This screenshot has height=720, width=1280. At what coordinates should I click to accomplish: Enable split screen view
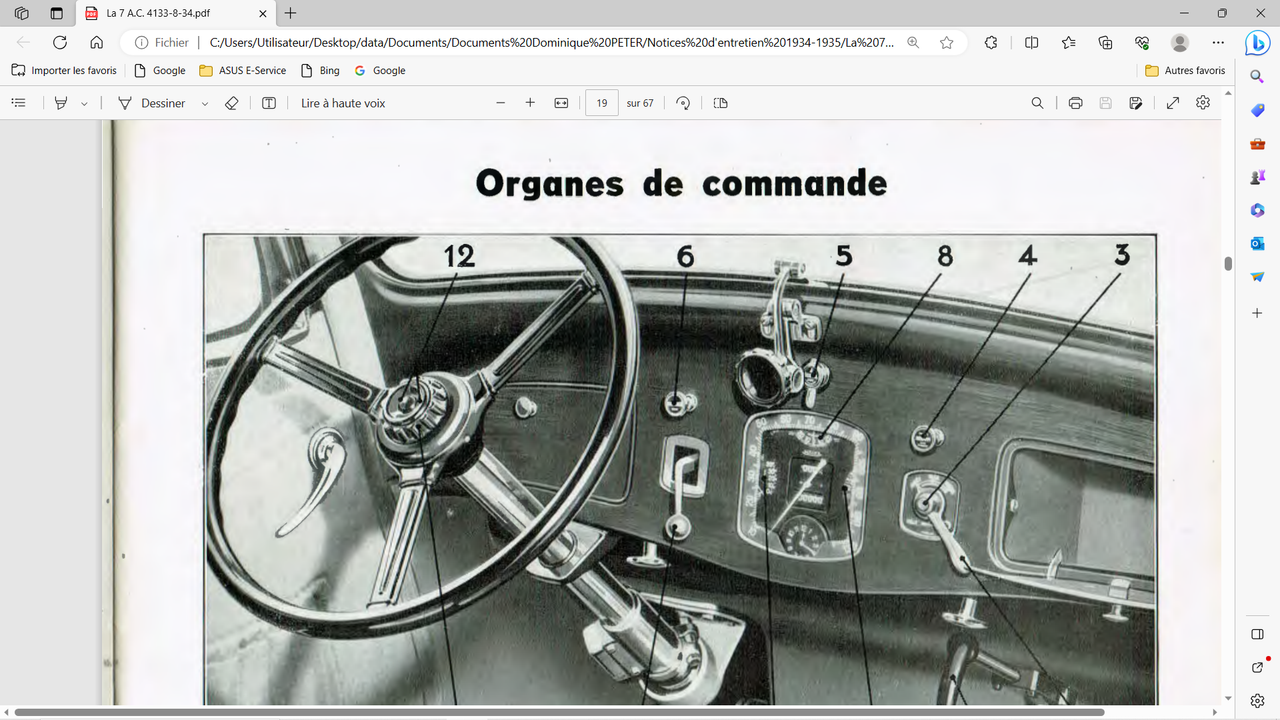[1032, 42]
